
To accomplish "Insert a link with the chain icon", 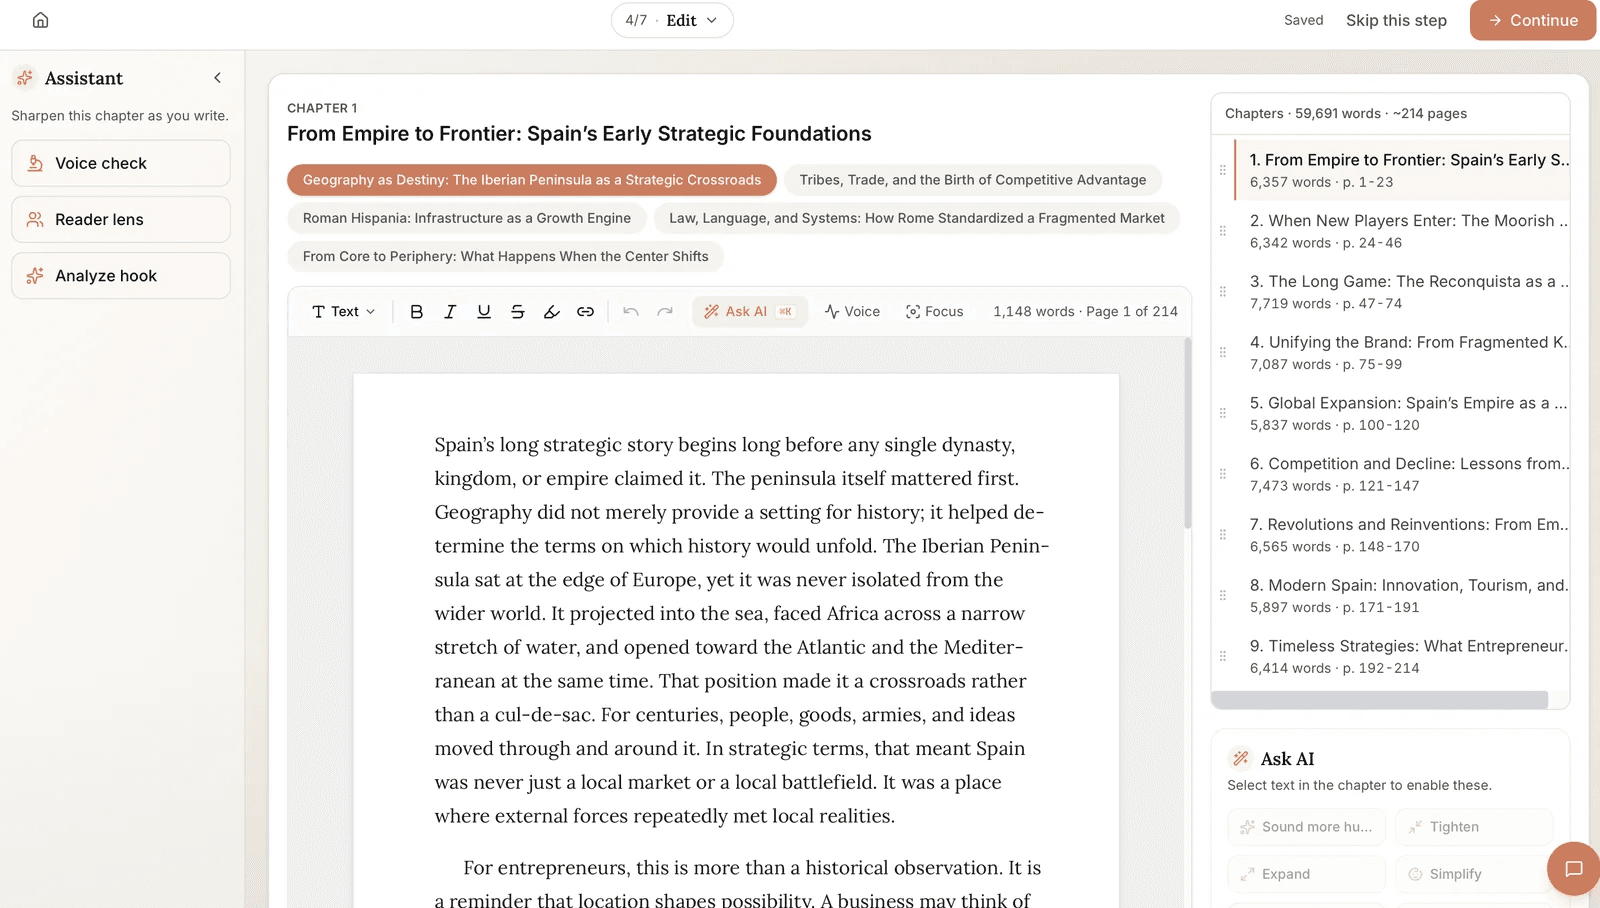I will [x=586, y=312].
